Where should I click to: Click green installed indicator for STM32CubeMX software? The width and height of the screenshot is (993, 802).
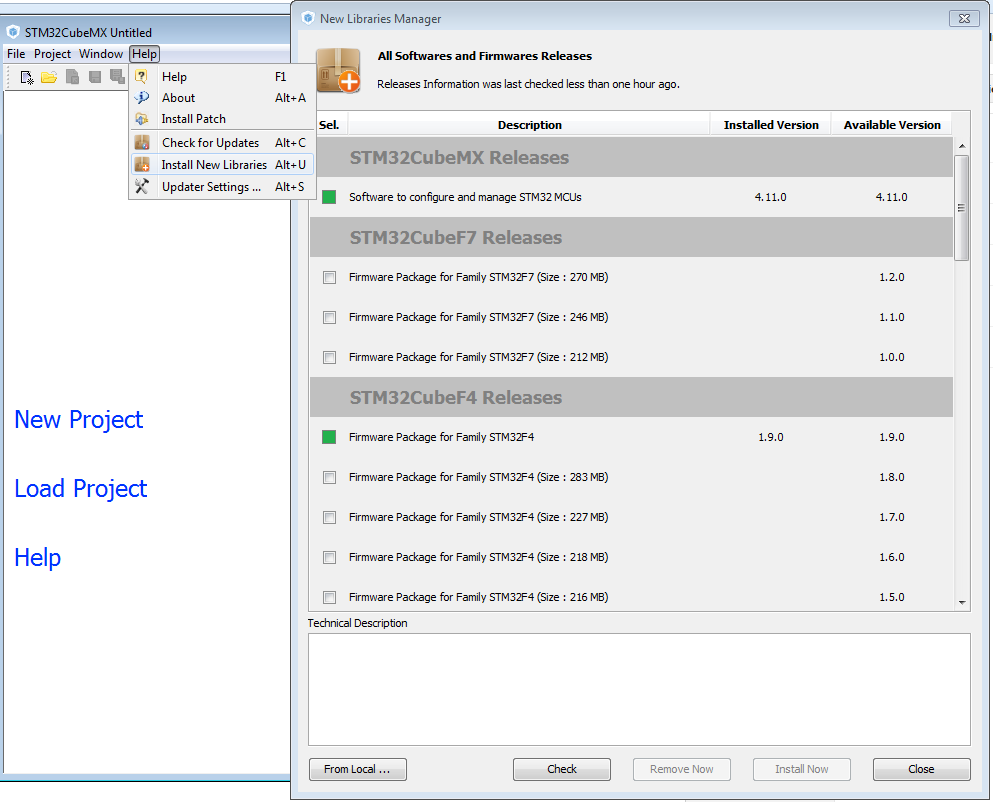[329, 197]
